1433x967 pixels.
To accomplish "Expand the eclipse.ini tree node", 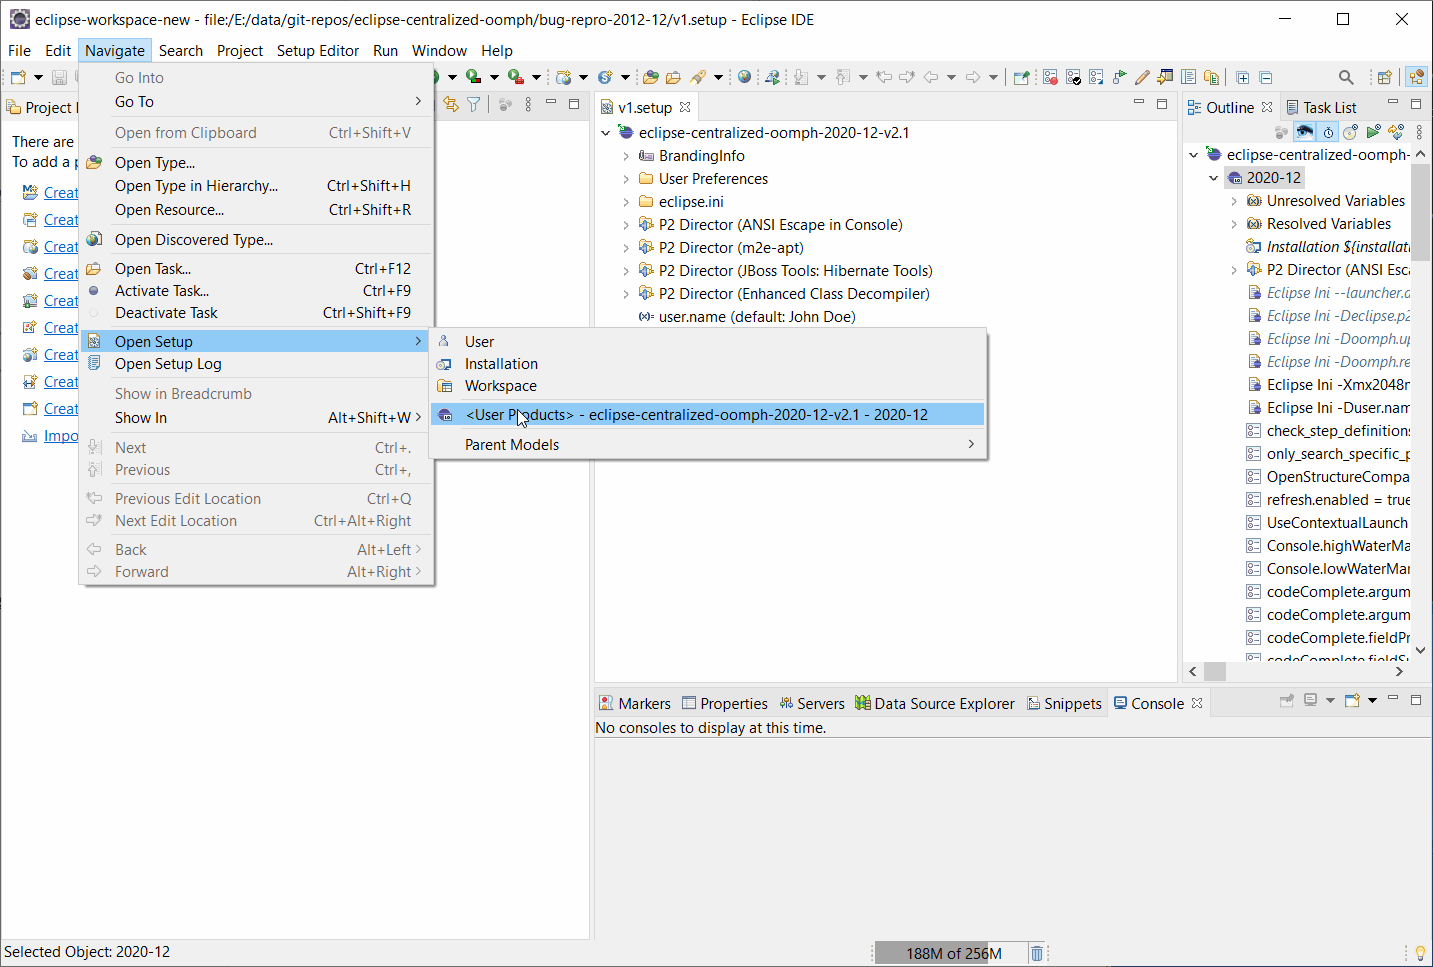I will tap(626, 202).
